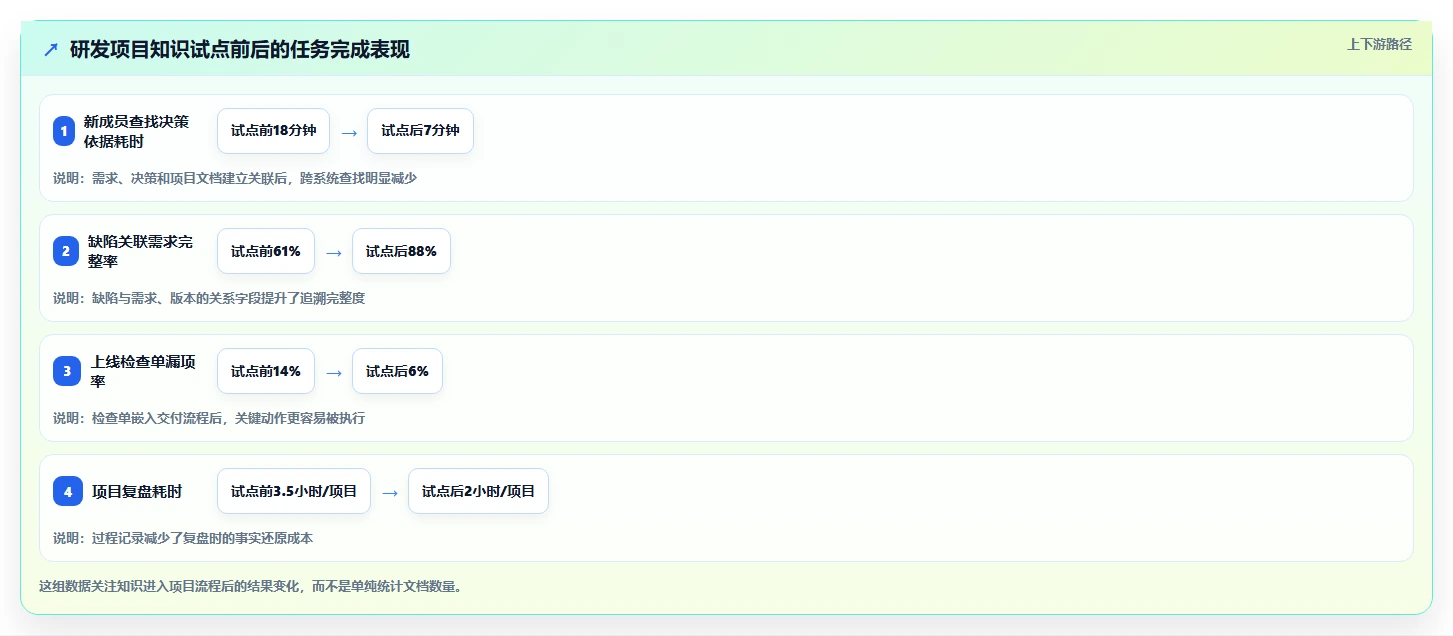Click the arrow between 试点前61% and 试点后88%
1453x636 pixels.
[x=334, y=252]
